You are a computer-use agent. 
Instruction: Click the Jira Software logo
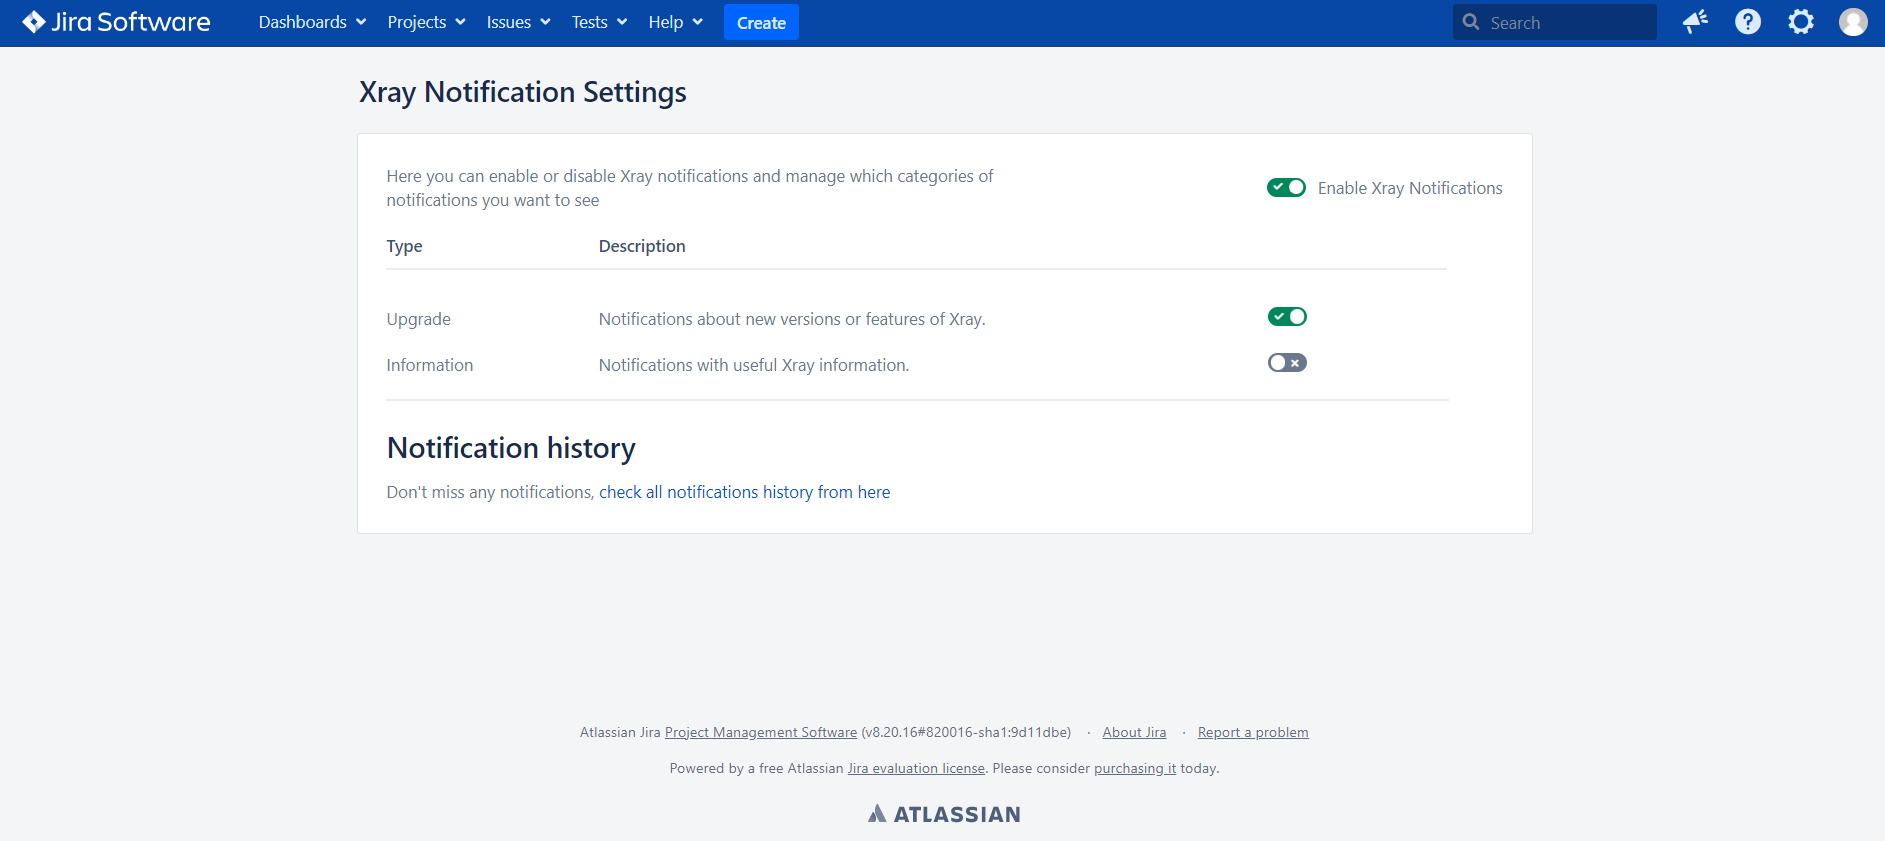pyautogui.click(x=116, y=22)
